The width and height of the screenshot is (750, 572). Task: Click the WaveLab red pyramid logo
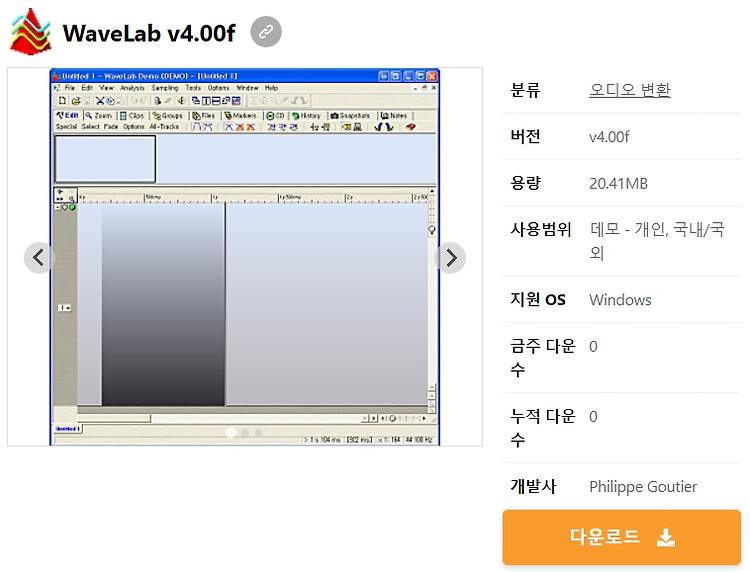(x=31, y=32)
